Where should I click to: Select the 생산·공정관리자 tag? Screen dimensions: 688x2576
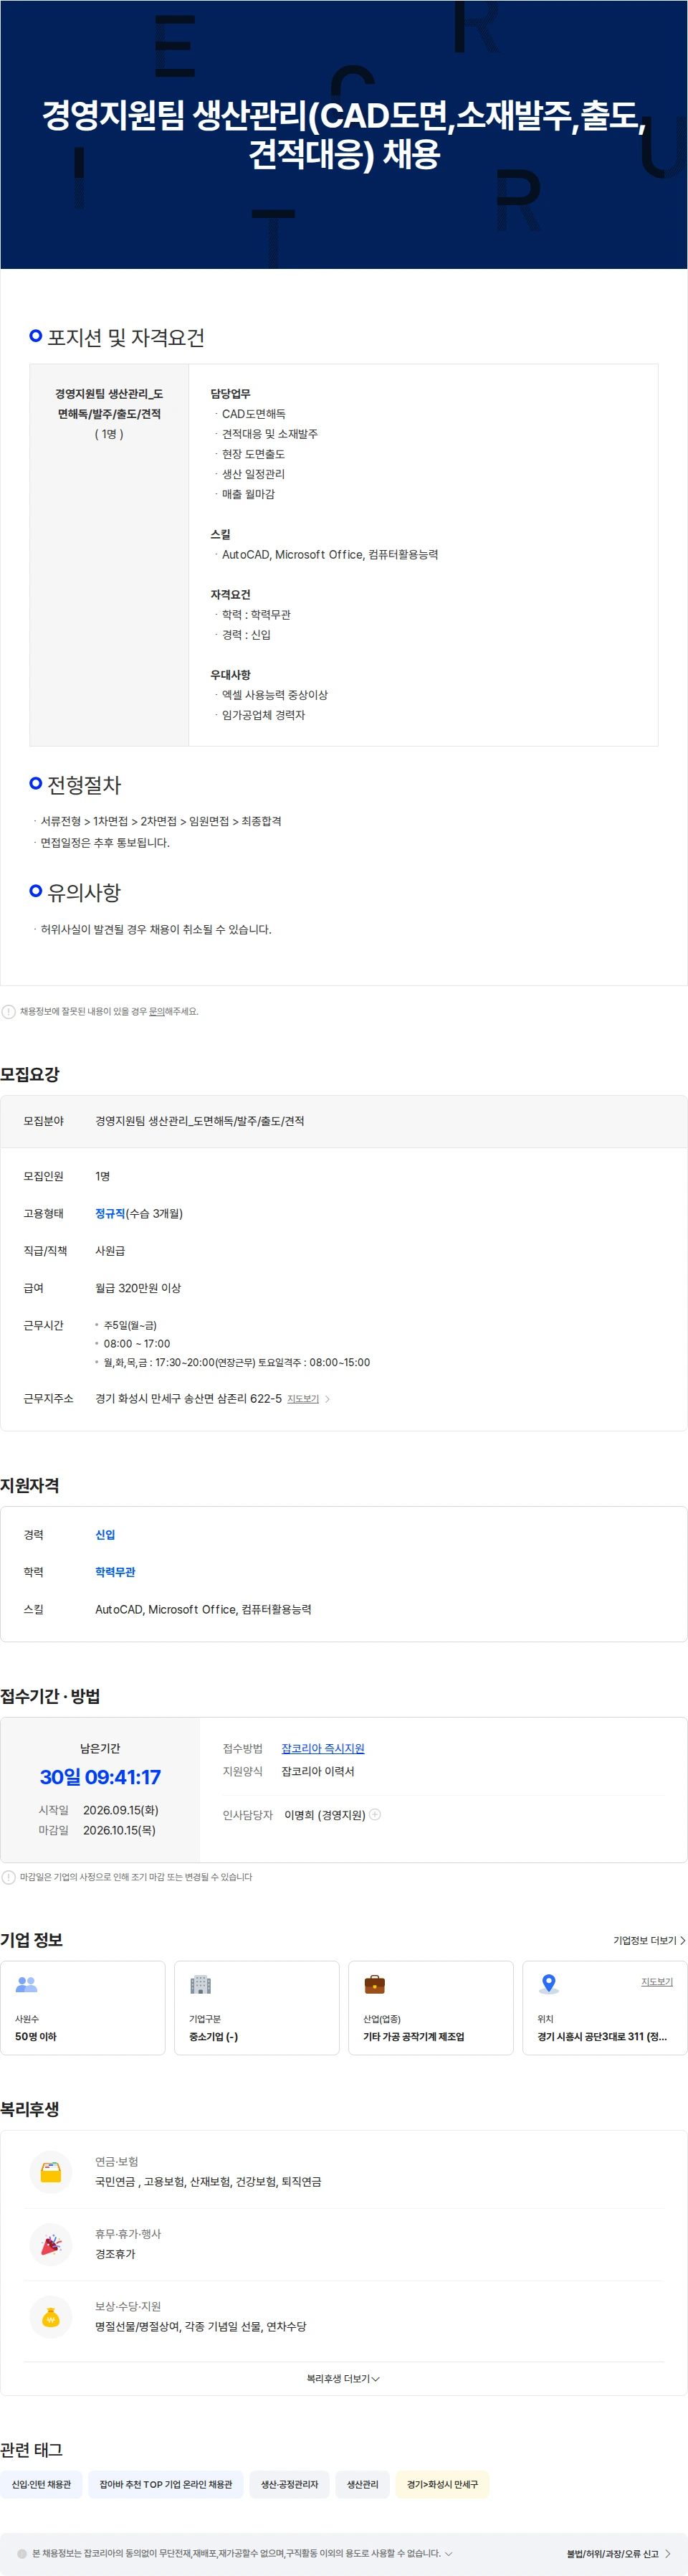click(289, 2484)
